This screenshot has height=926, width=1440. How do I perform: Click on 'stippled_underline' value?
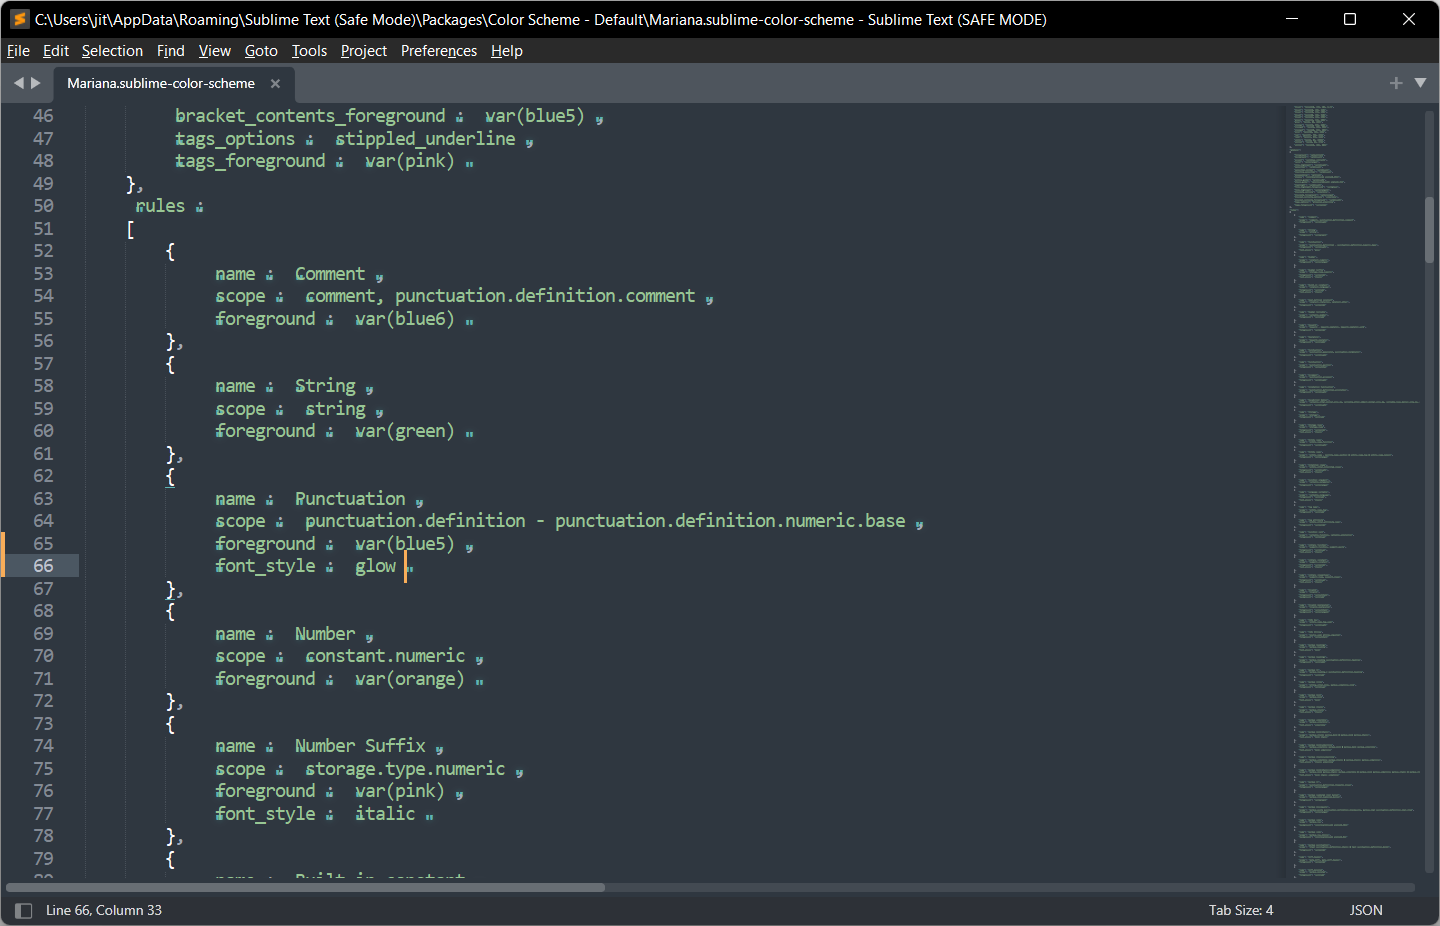tap(425, 139)
